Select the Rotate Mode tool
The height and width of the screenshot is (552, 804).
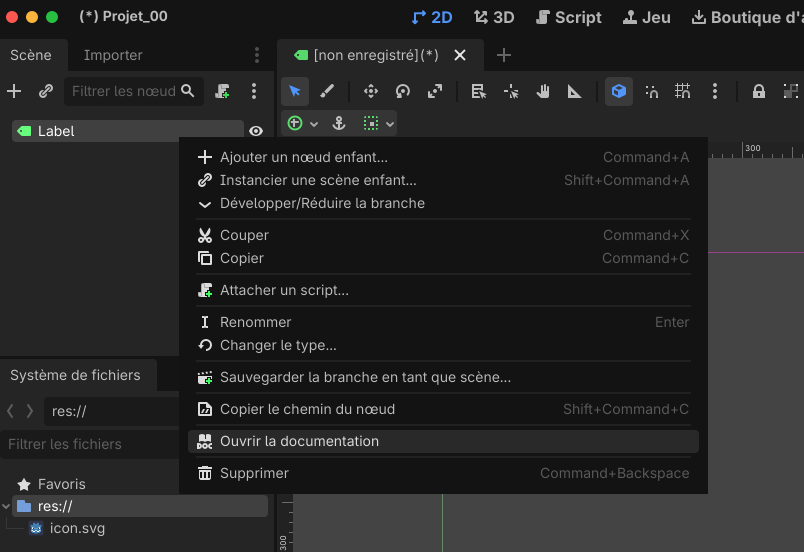tap(403, 91)
